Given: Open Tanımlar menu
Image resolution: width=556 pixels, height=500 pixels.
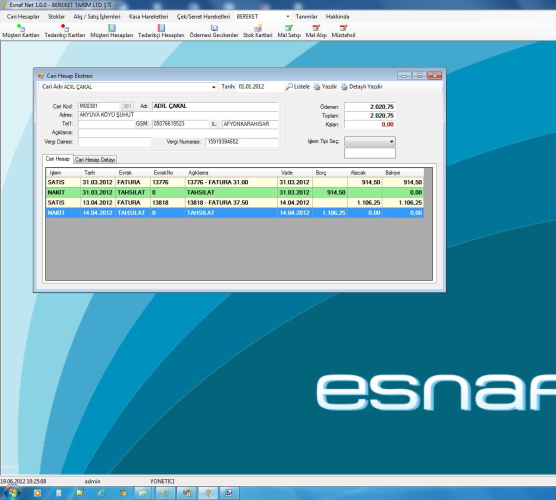Looking at the screenshot, I should point(306,17).
